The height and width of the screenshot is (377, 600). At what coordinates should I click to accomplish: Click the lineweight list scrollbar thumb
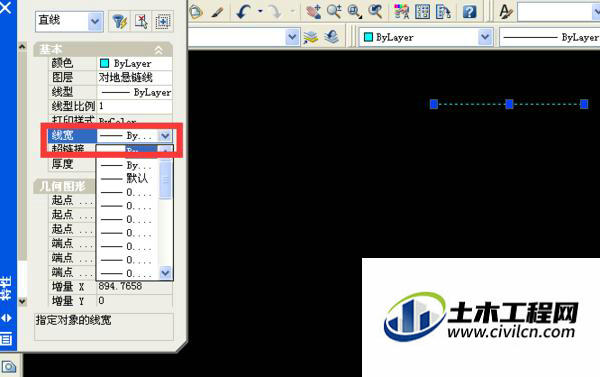tap(165, 180)
